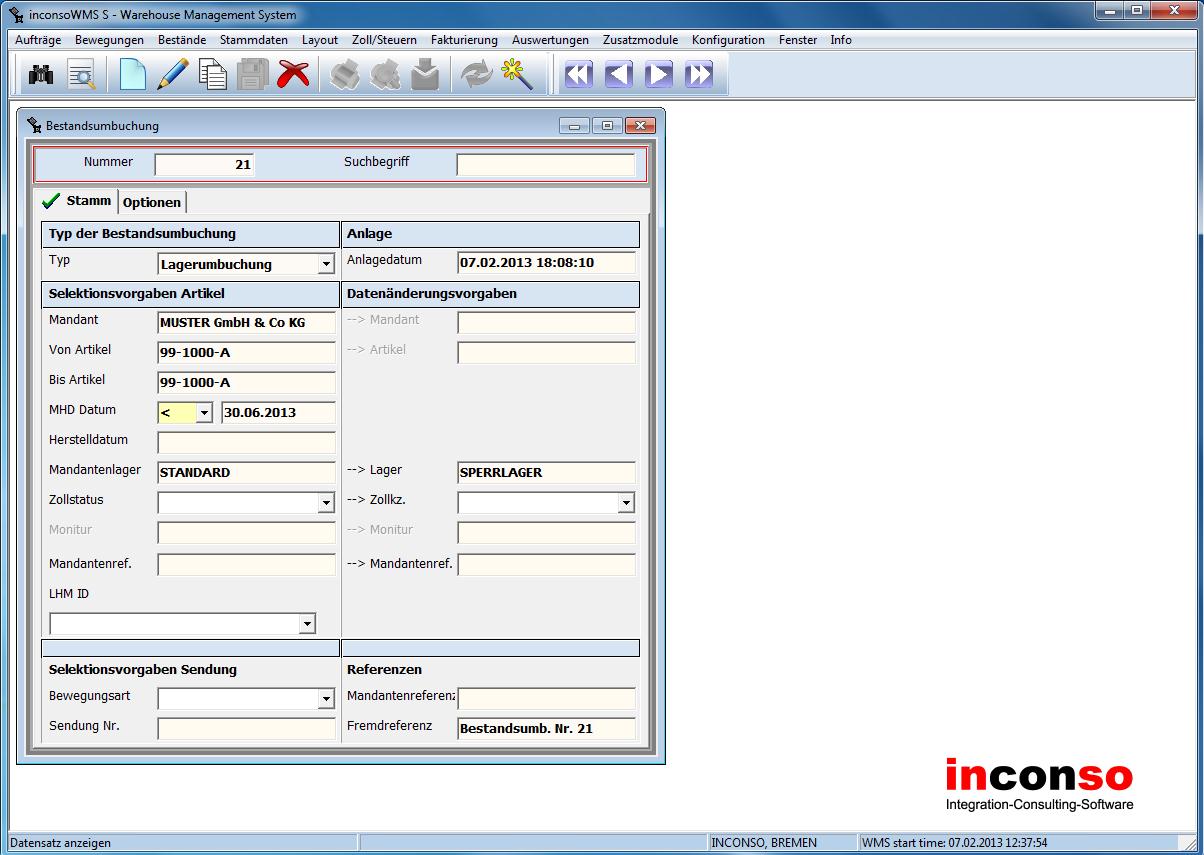Open the Auswertungen menu
This screenshot has width=1204, height=855.
point(550,40)
